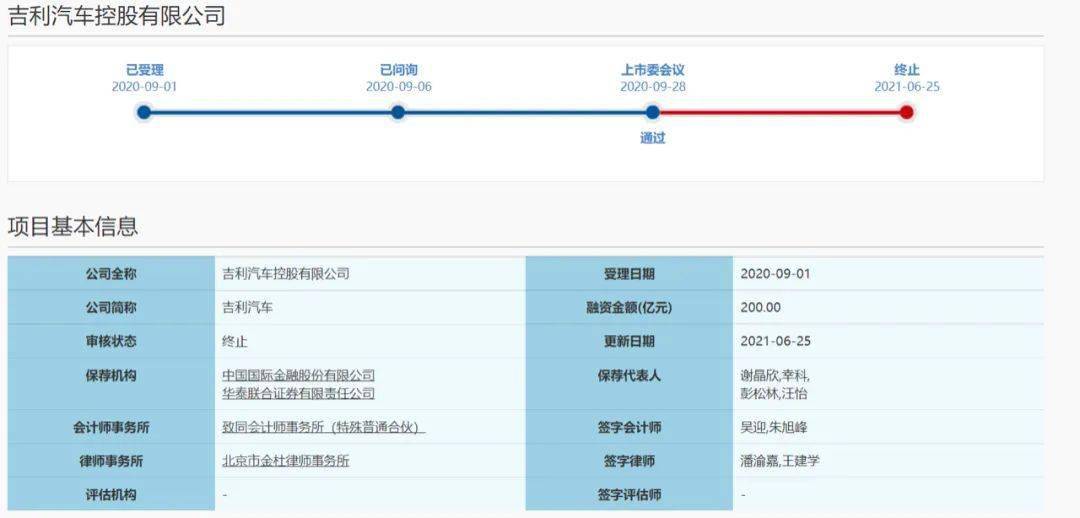The image size is (1080, 518).
Task: Select the 终止 stage label above timeline
Action: [907, 70]
